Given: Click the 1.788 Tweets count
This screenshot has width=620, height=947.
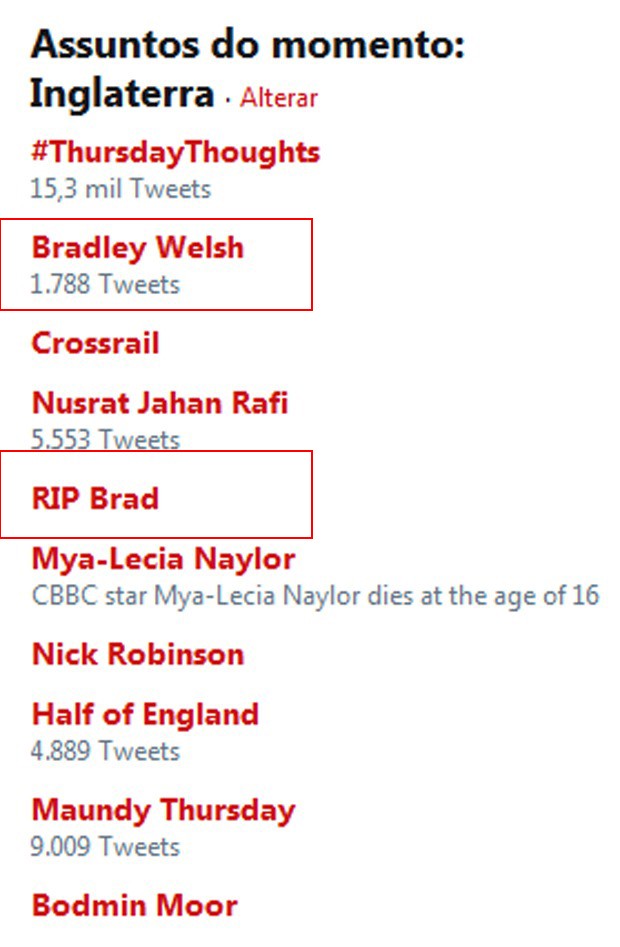Looking at the screenshot, I should pos(105,284).
